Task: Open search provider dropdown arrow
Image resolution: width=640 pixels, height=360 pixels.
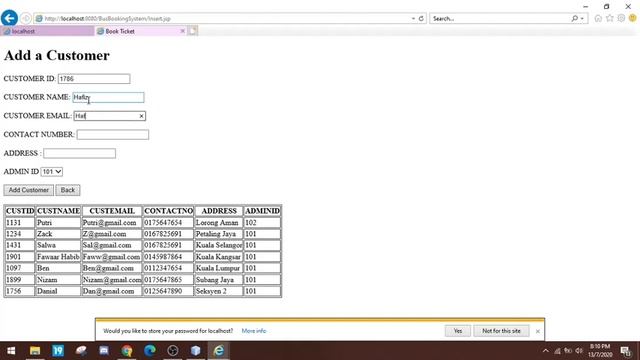Action: click(x=582, y=18)
